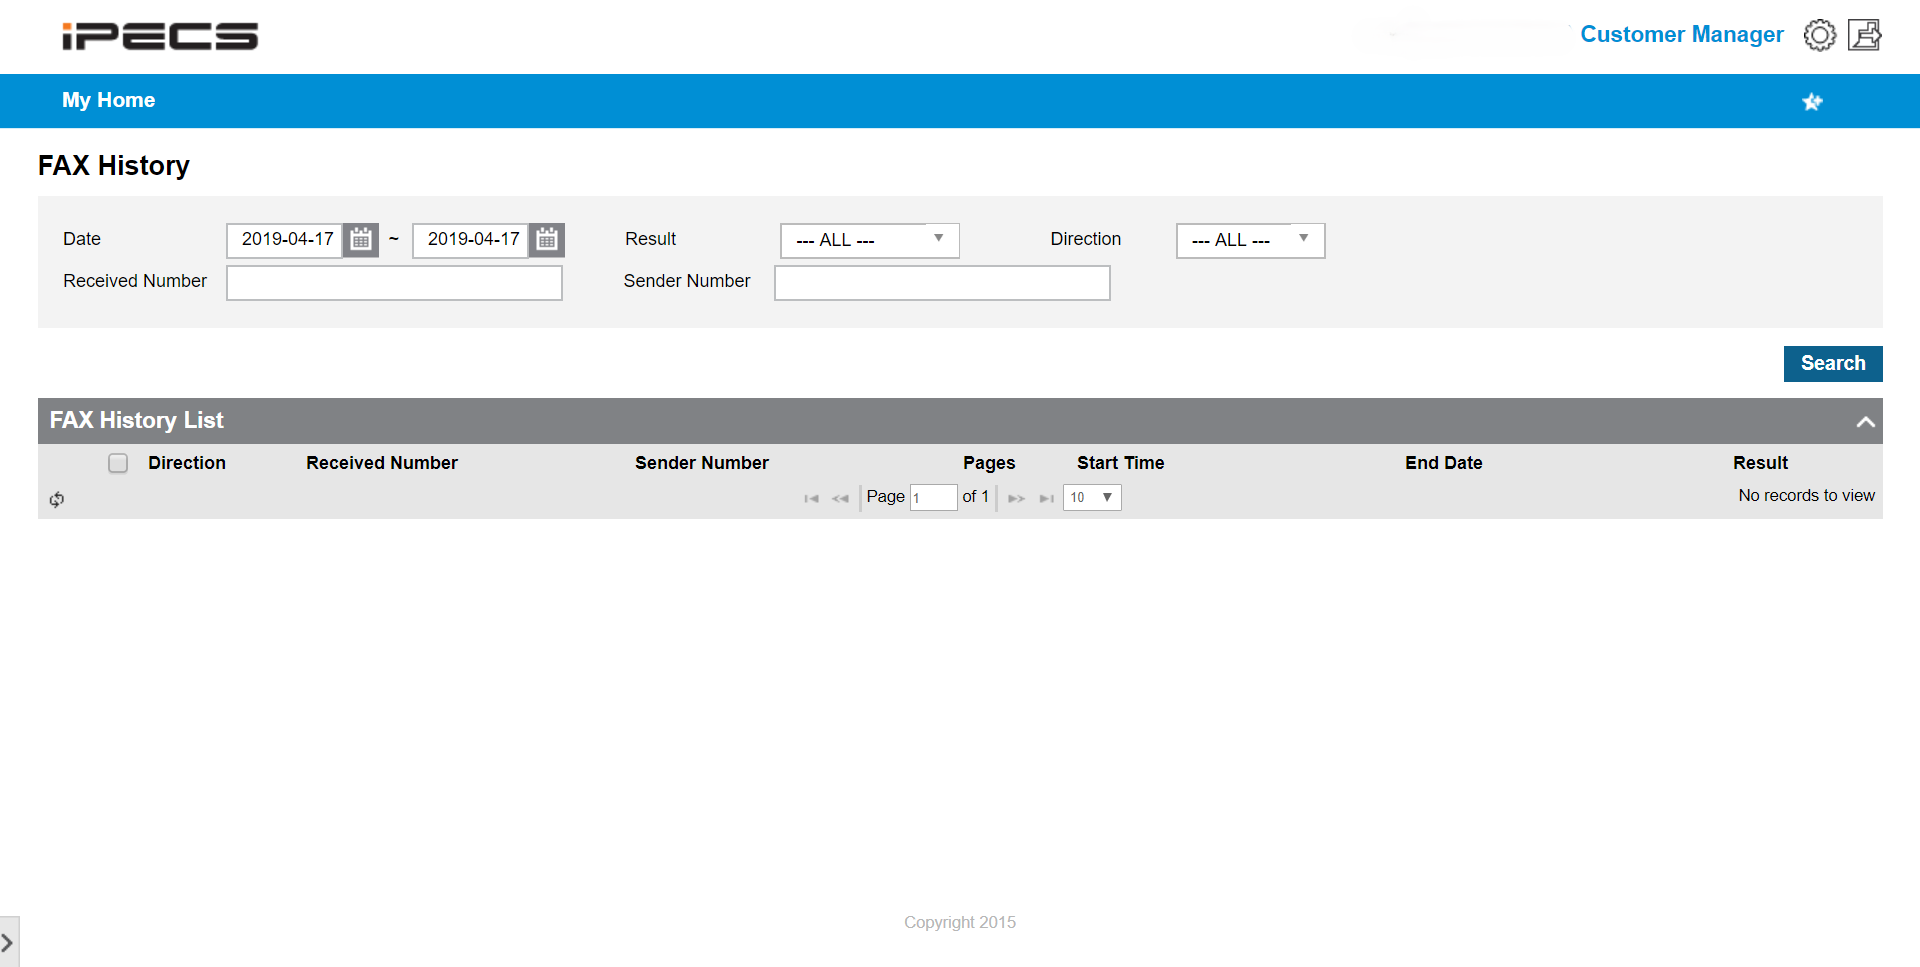Sort by the Start Time column header

[1120, 463]
